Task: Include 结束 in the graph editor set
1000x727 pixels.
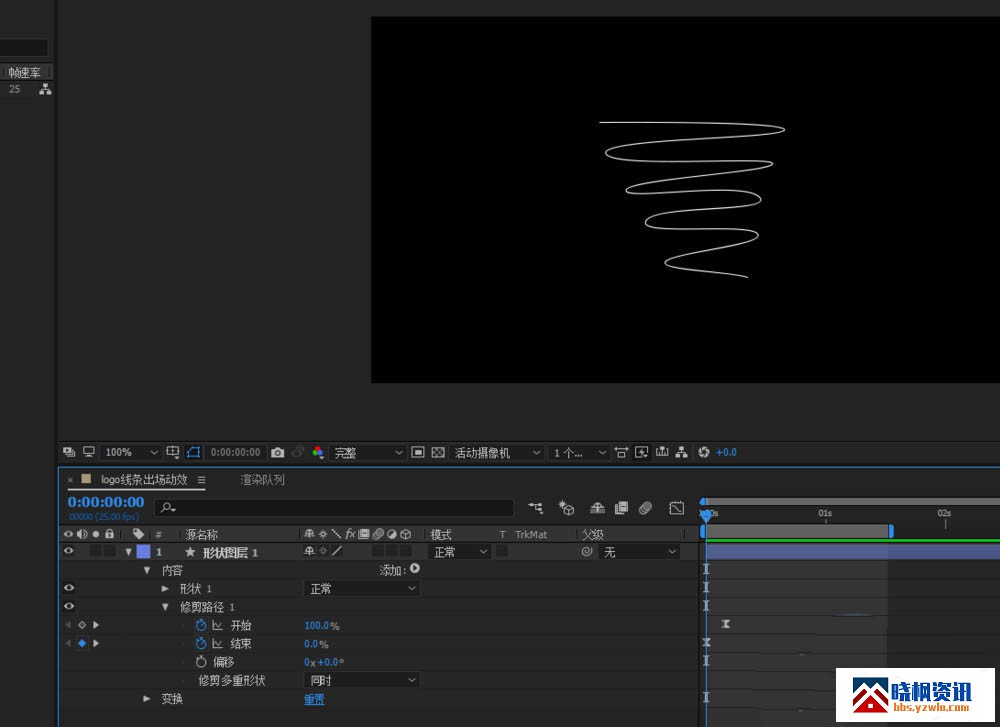Action: coord(217,644)
